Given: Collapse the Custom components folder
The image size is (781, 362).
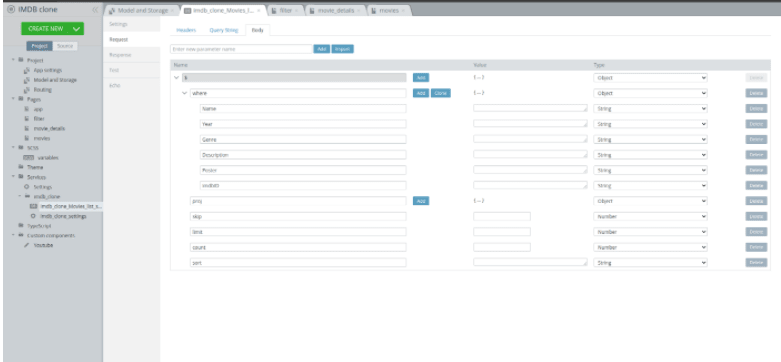Looking at the screenshot, I should 13,236.
